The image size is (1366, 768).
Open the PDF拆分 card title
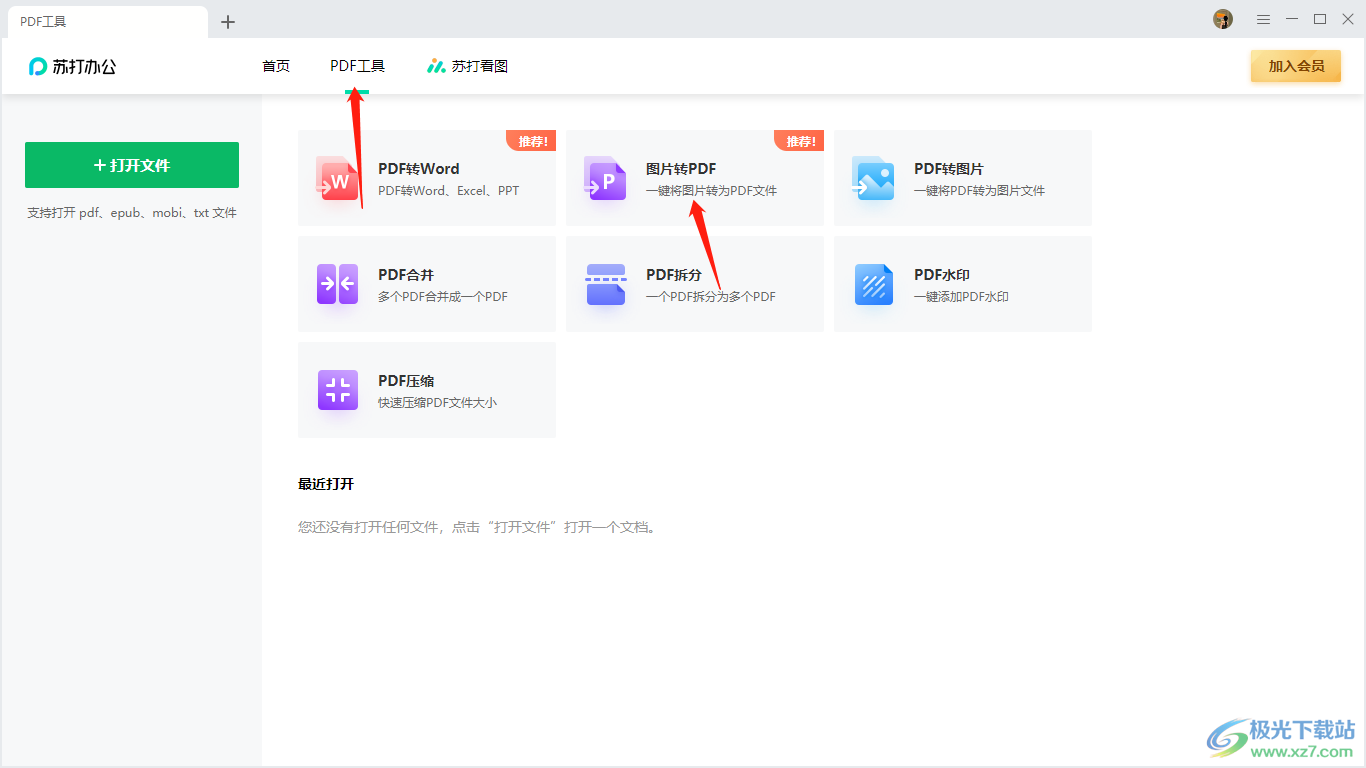tap(674, 275)
